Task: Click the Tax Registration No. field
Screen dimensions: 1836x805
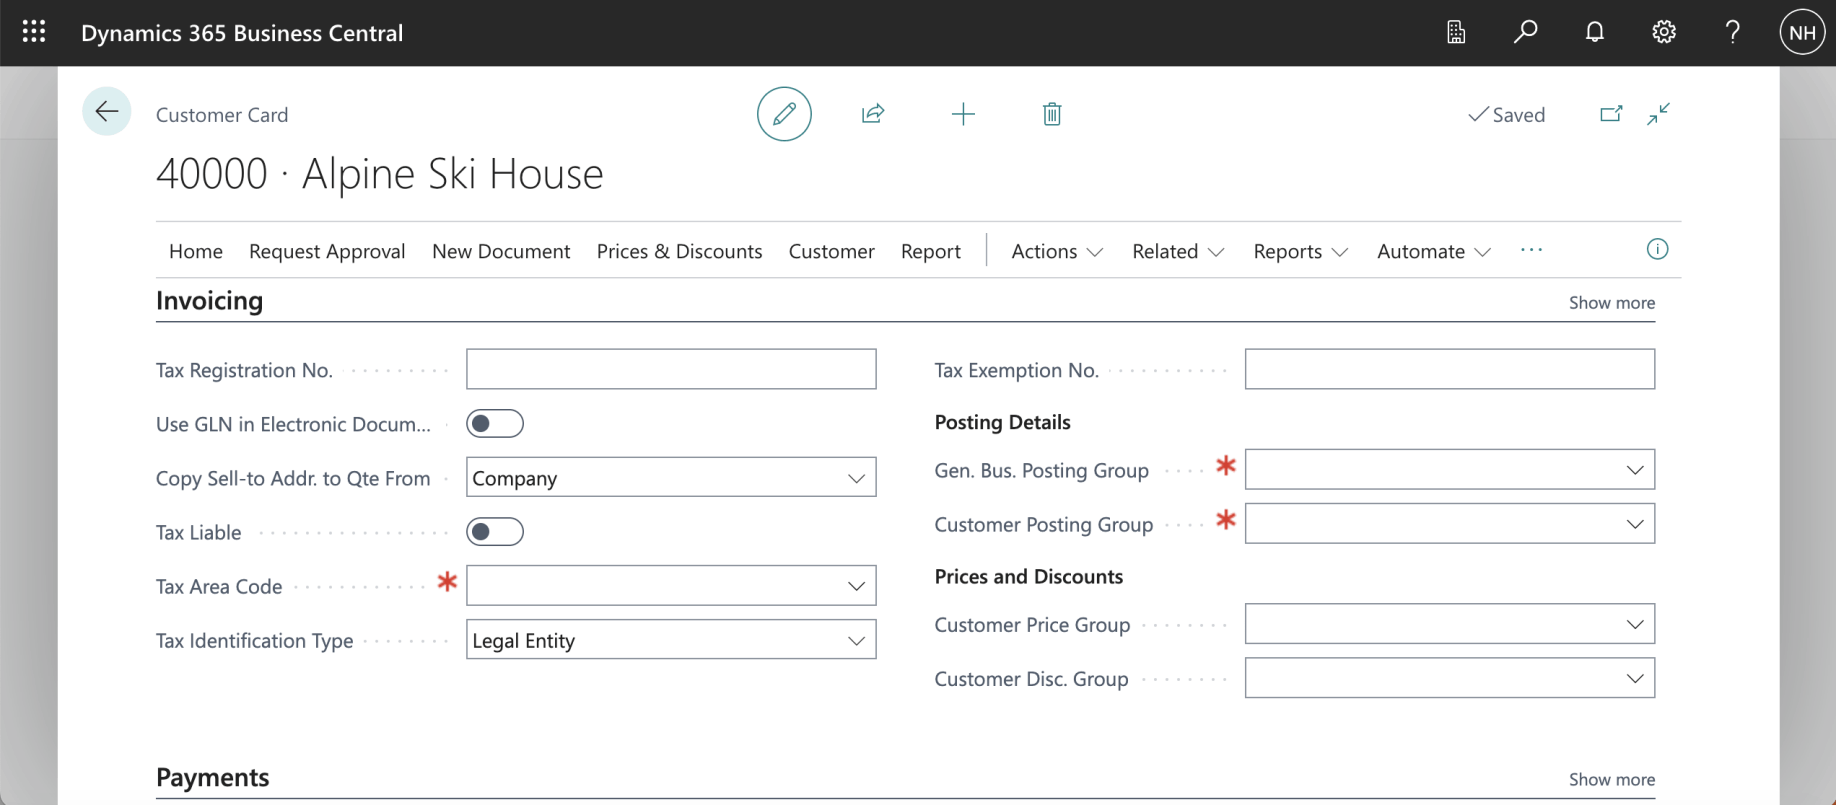Action: 671,369
